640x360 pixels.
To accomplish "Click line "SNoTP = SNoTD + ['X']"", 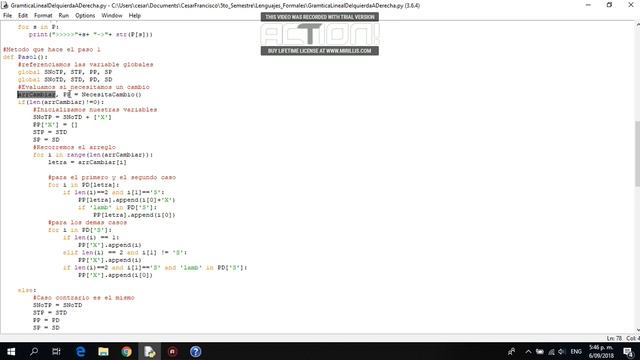I will (72, 117).
